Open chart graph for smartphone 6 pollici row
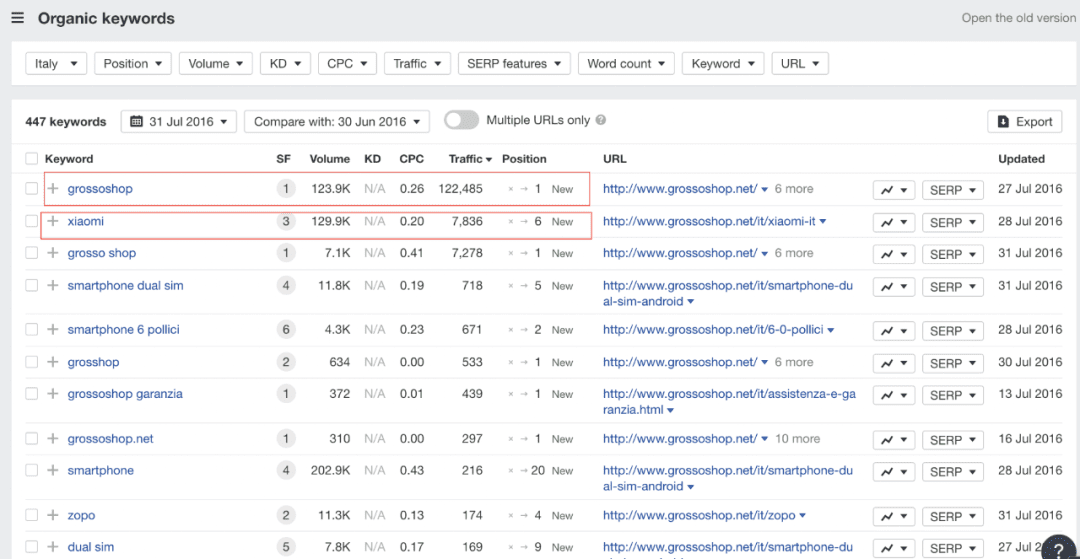Image resolution: width=1080 pixels, height=559 pixels. [894, 331]
